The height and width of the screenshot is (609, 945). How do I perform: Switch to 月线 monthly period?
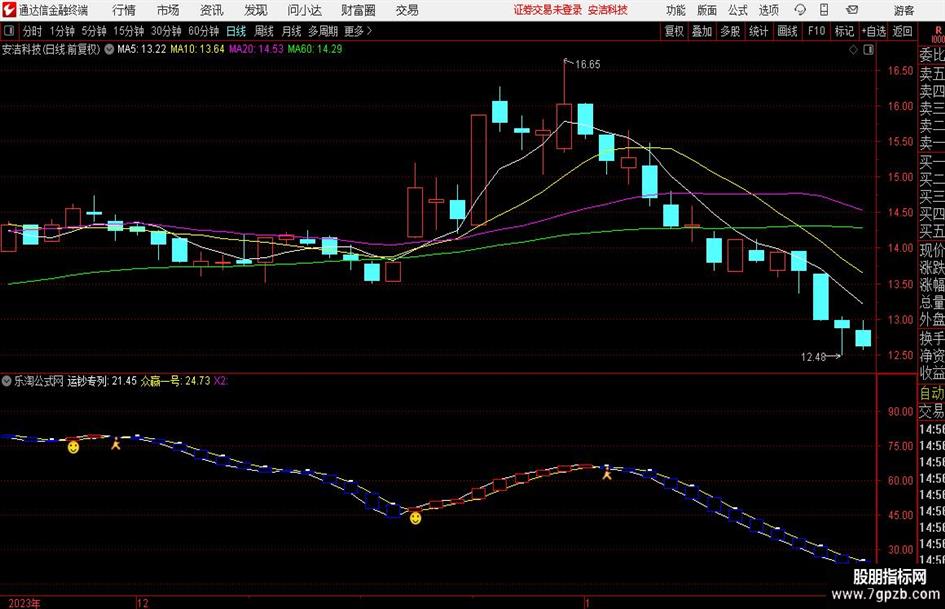pyautogui.click(x=292, y=31)
